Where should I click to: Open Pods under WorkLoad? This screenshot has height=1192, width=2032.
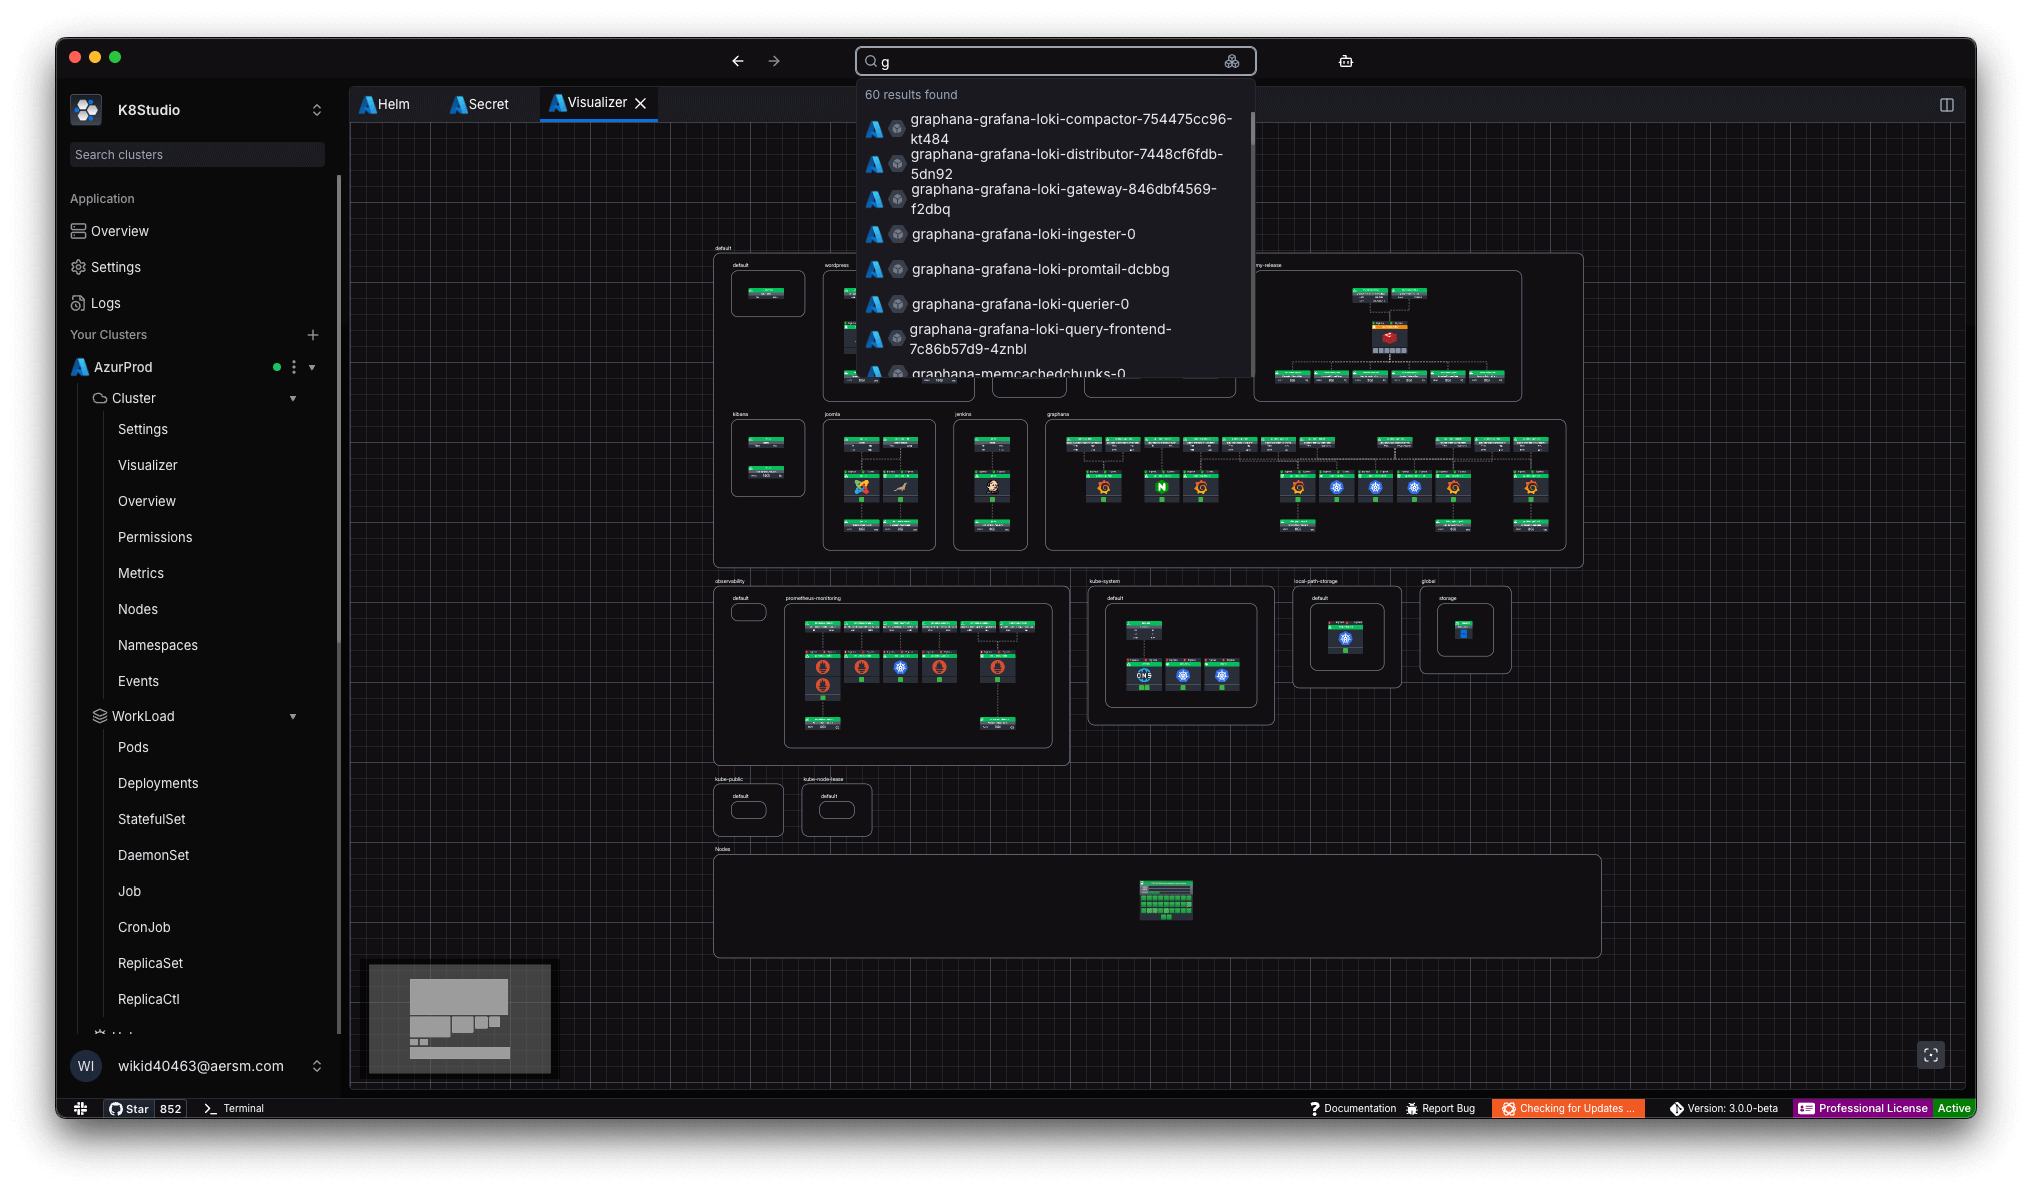point(133,747)
